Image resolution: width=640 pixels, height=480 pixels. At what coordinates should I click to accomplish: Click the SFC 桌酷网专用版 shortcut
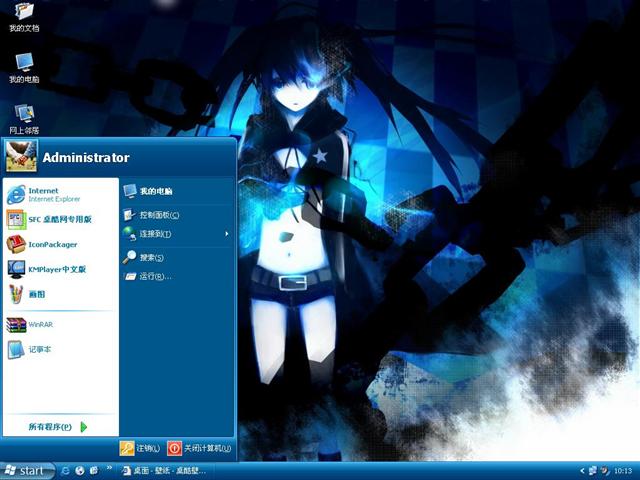click(58, 219)
